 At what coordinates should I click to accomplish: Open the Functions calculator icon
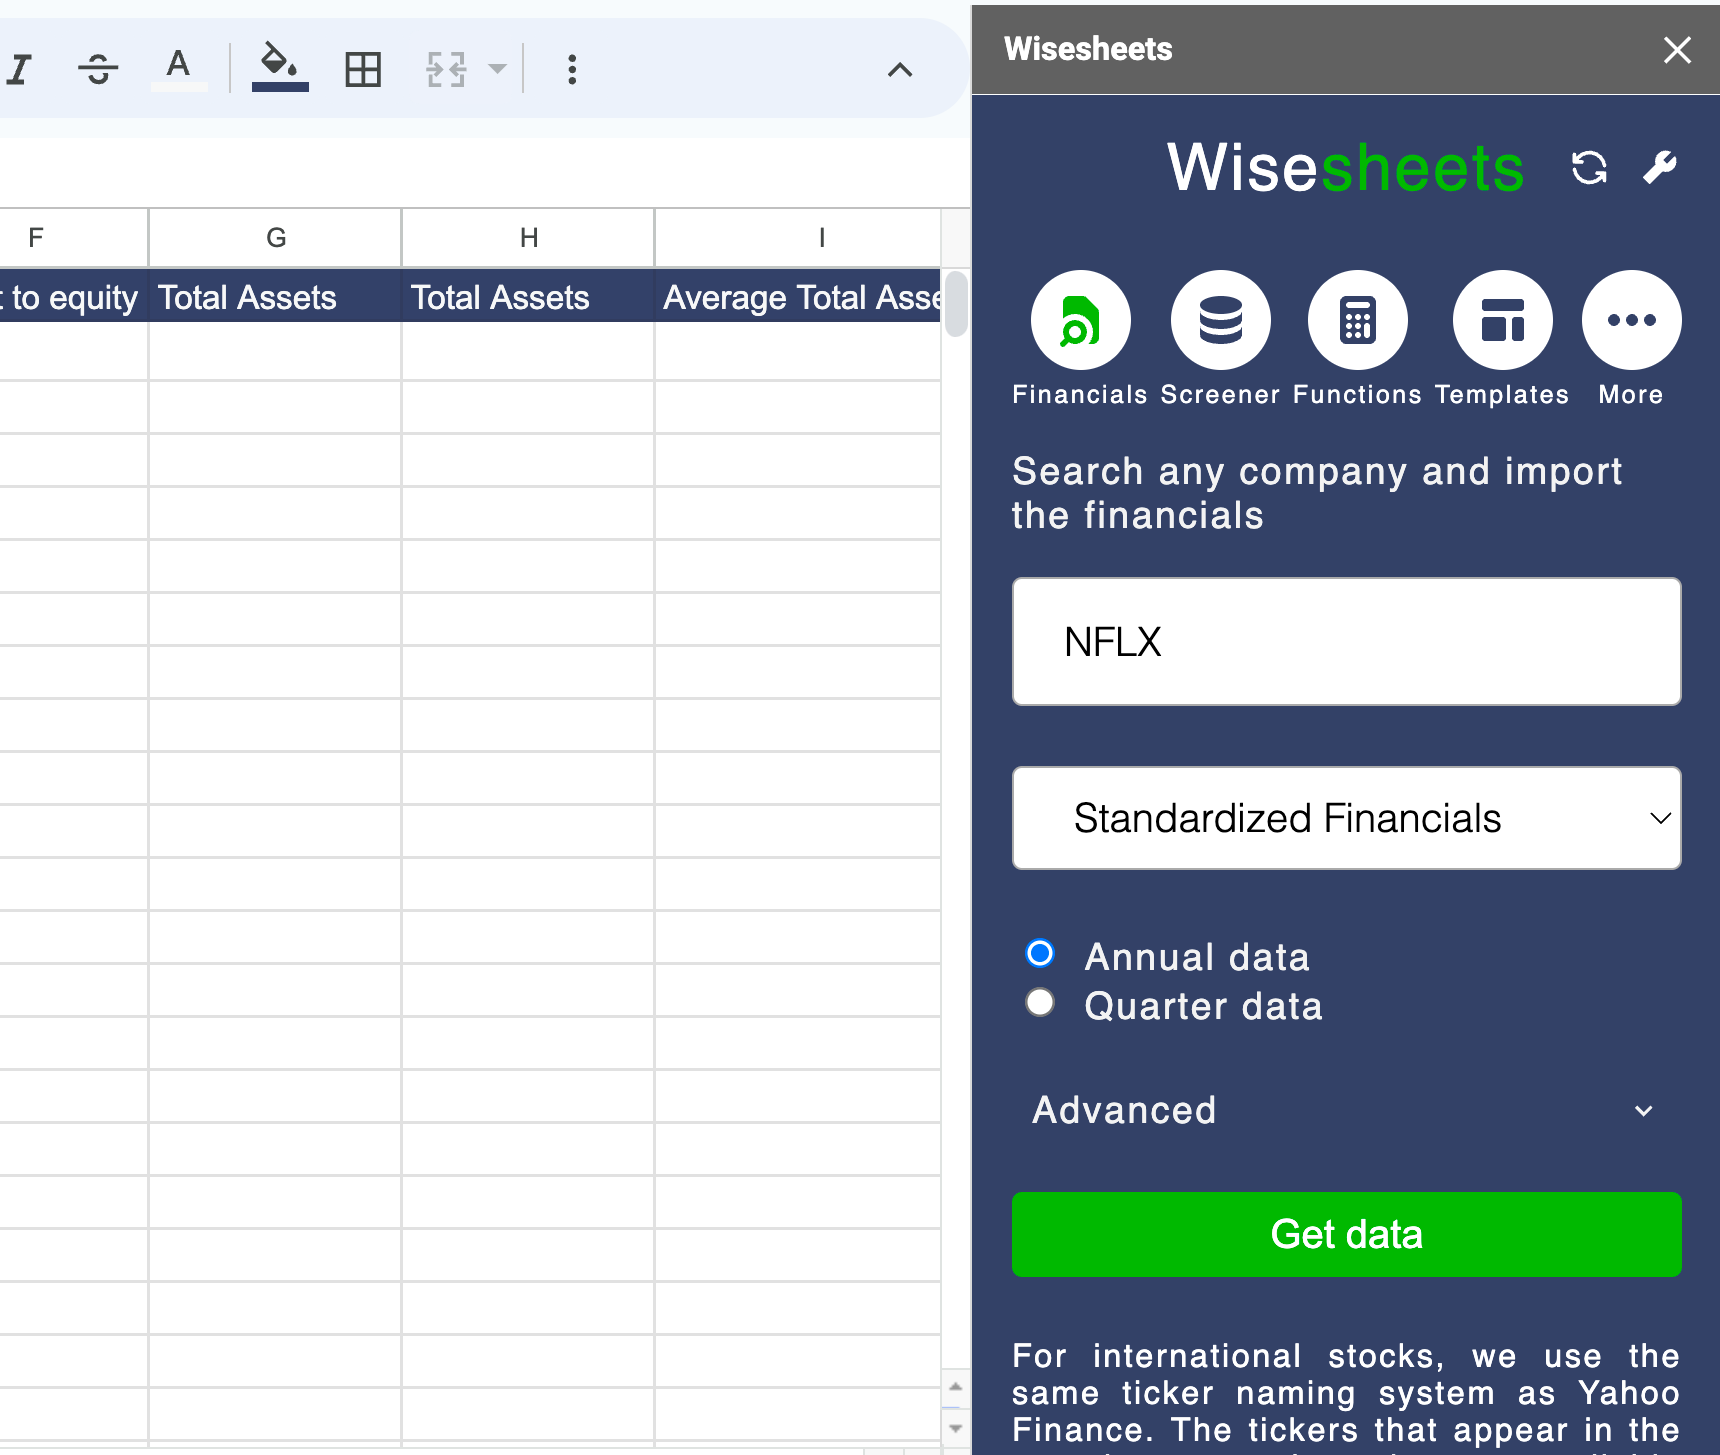click(x=1357, y=321)
